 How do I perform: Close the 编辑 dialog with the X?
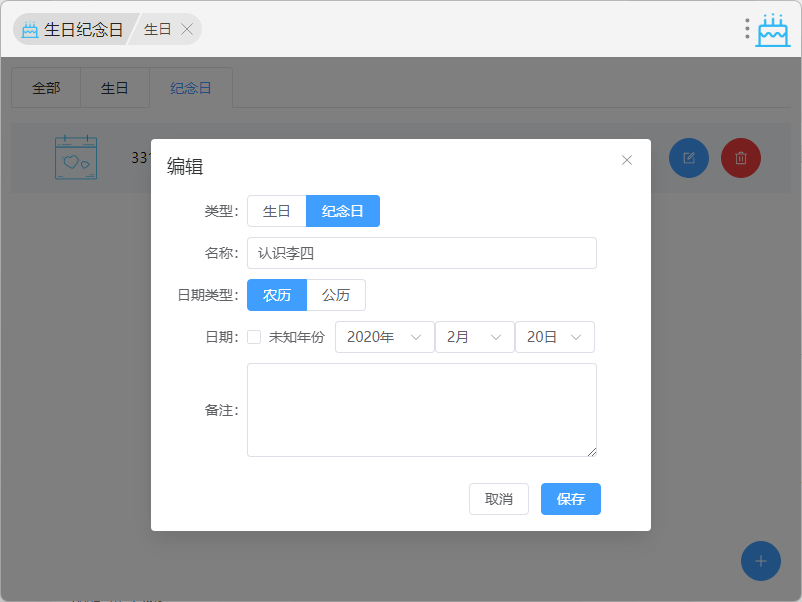[627, 160]
